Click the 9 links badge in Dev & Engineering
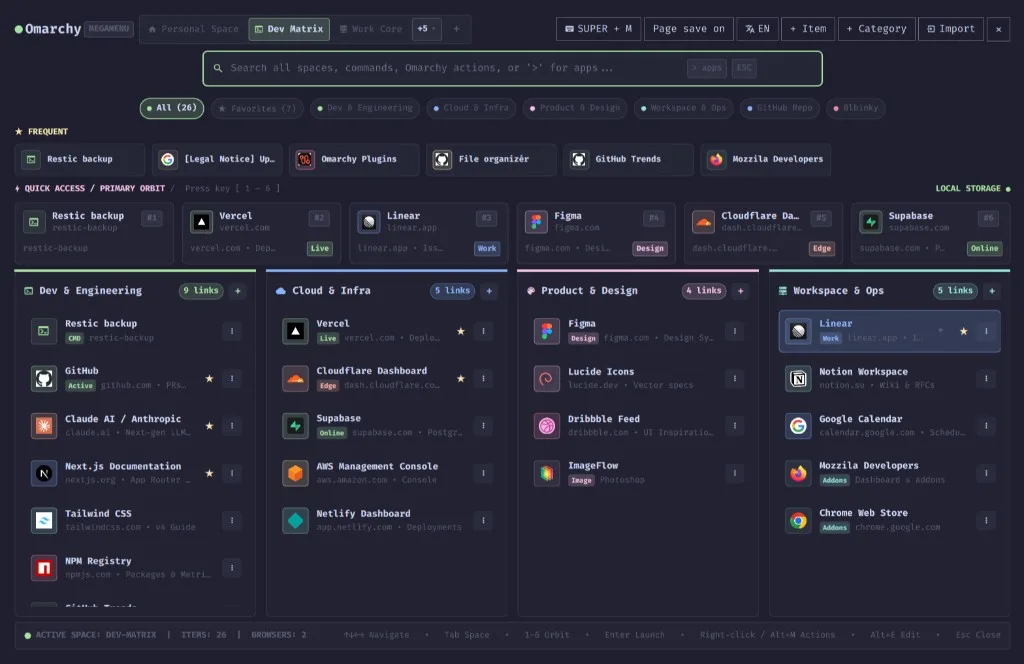 201,291
